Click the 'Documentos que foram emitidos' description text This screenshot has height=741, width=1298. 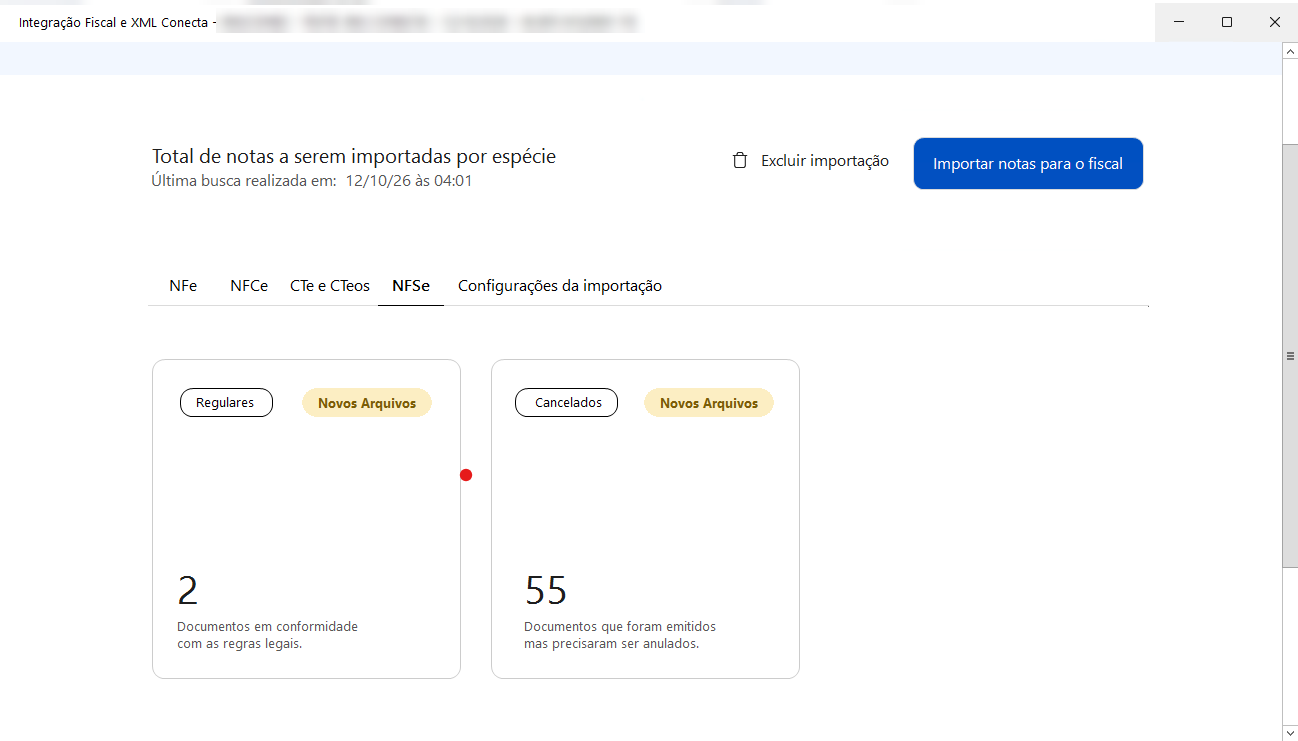click(x=620, y=635)
